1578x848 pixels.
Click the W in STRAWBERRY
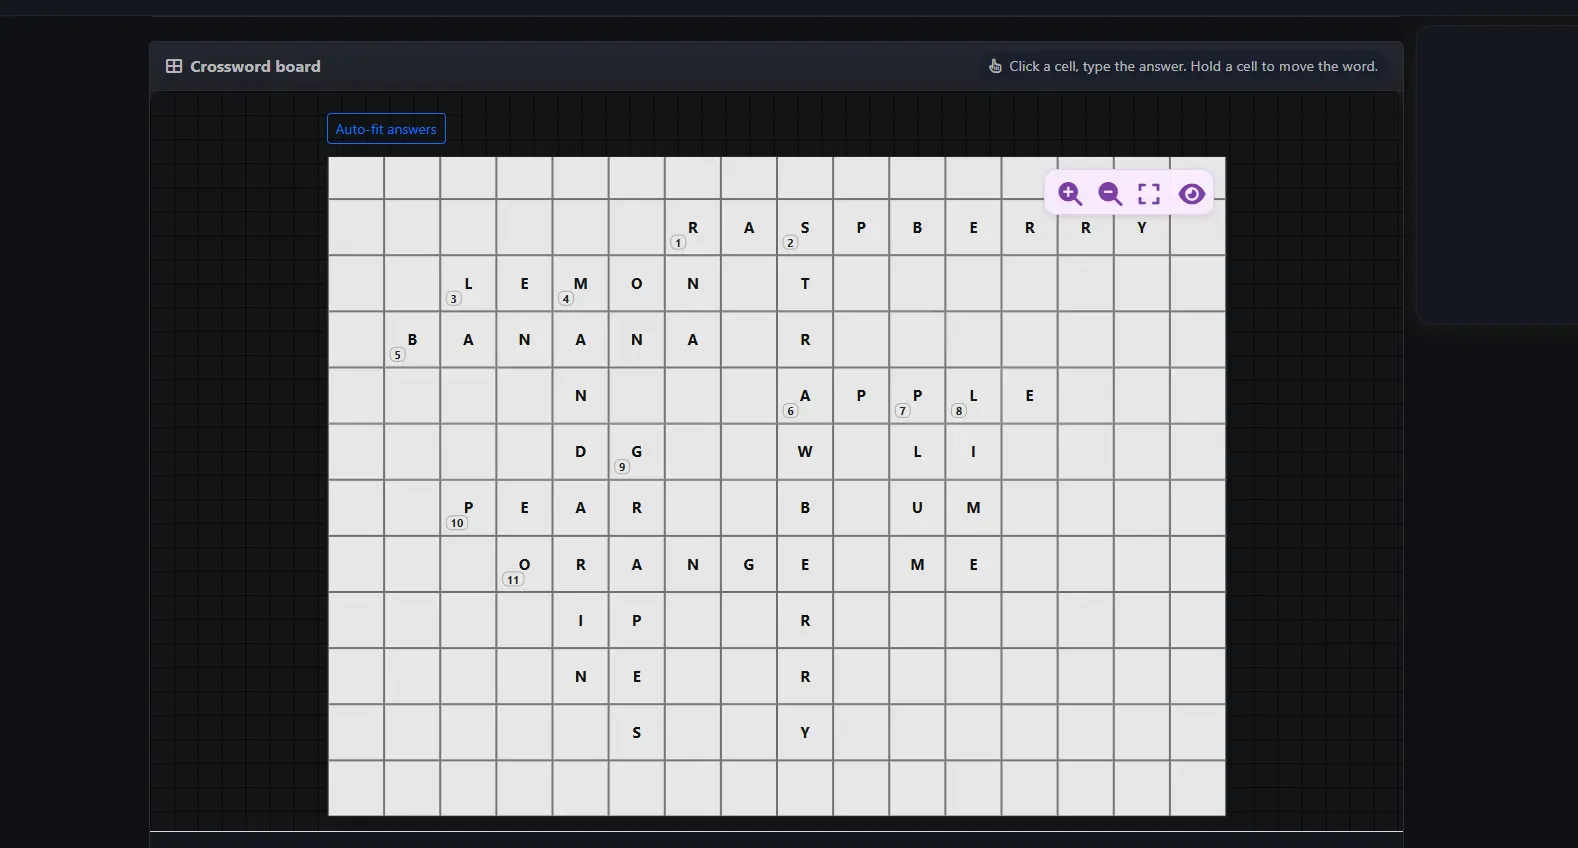point(805,451)
